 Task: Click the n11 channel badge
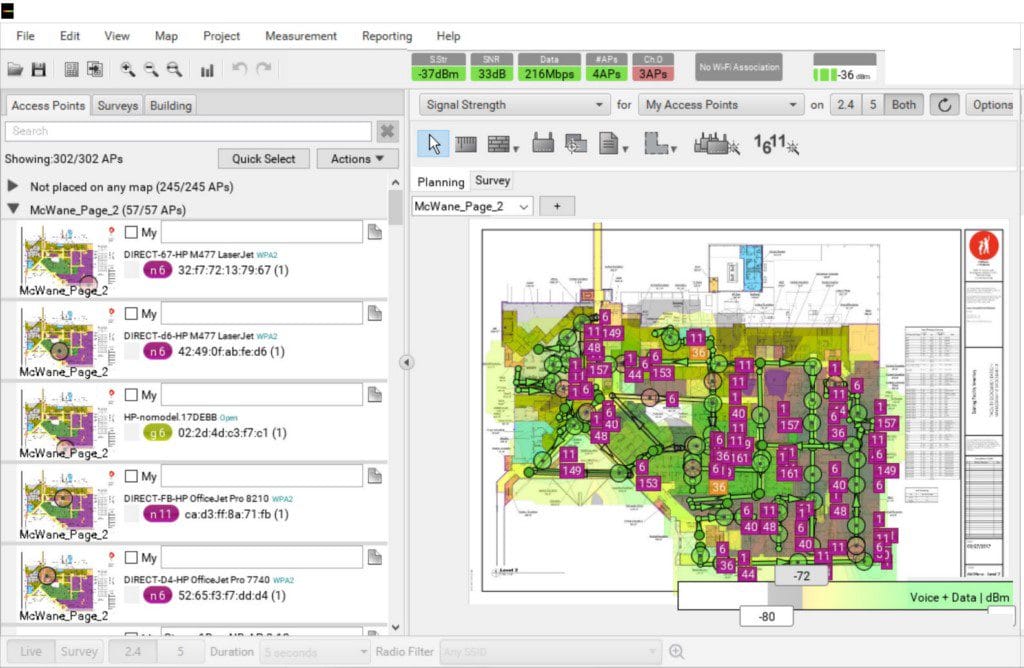[161, 514]
